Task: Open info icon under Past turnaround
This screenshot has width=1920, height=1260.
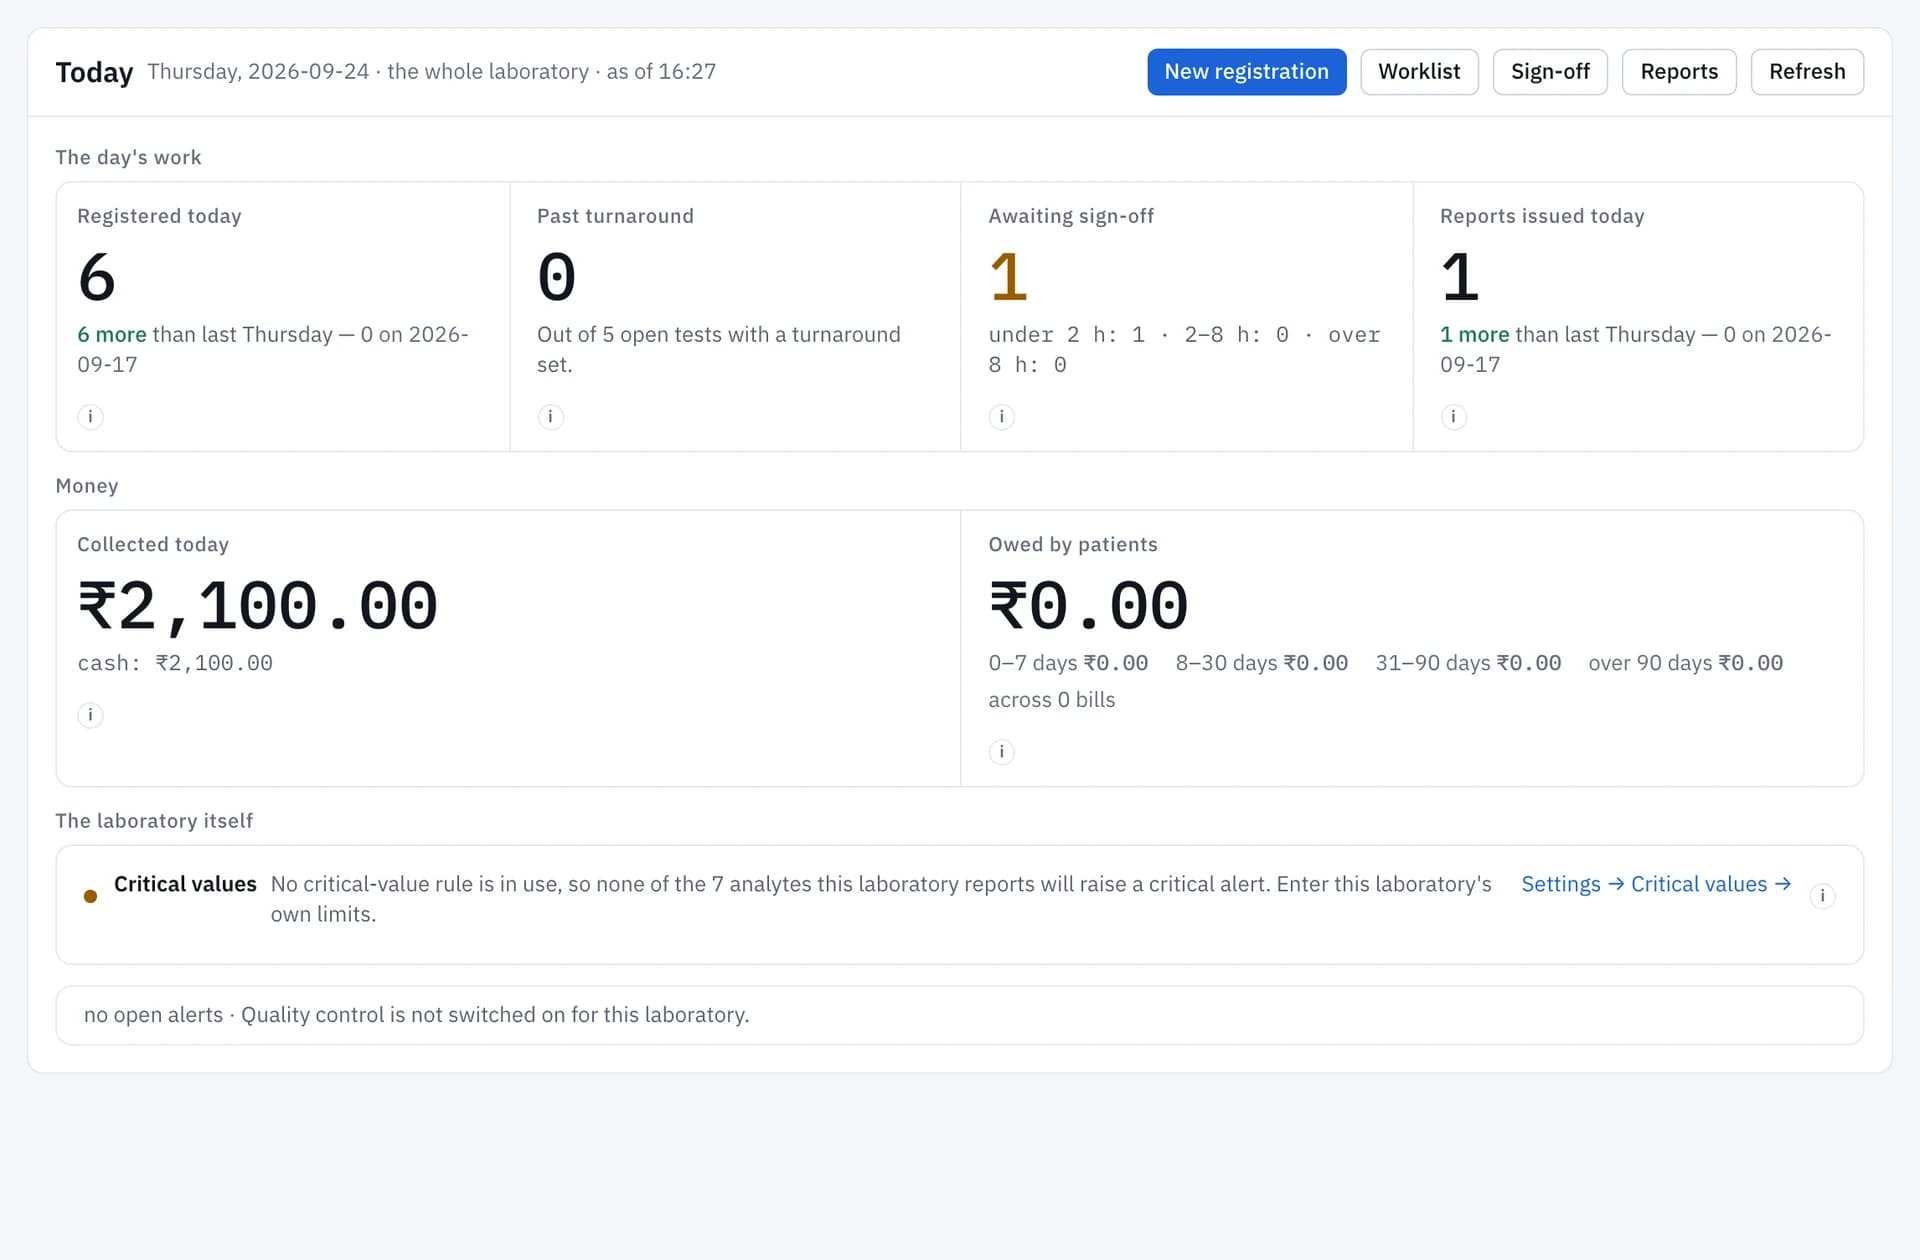Action: 550,416
